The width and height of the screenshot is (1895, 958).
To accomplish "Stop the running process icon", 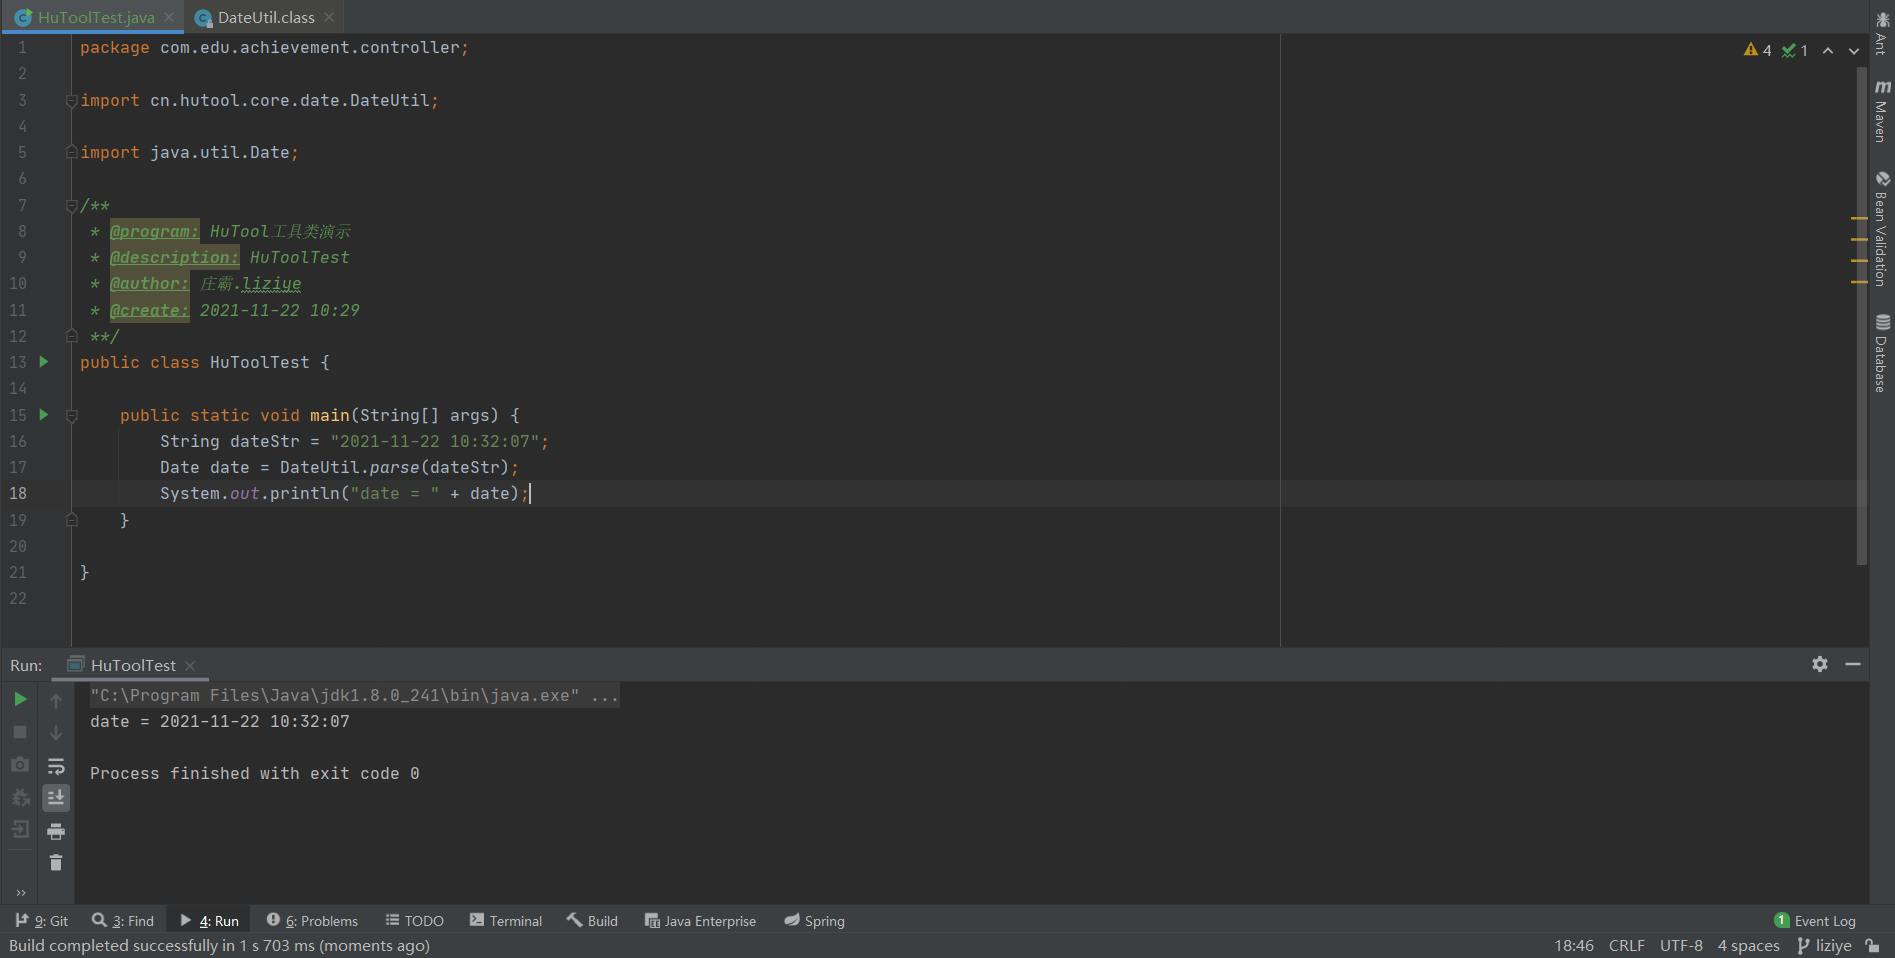I will [20, 732].
